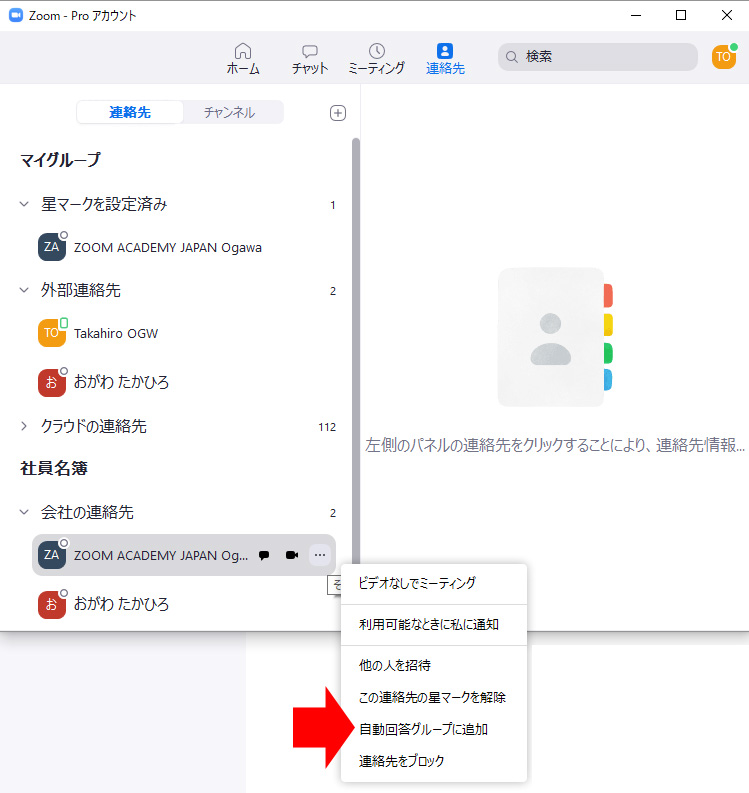Choose ビデオなしでミーティング from context menu
The height and width of the screenshot is (793, 749).
[x=417, y=583]
